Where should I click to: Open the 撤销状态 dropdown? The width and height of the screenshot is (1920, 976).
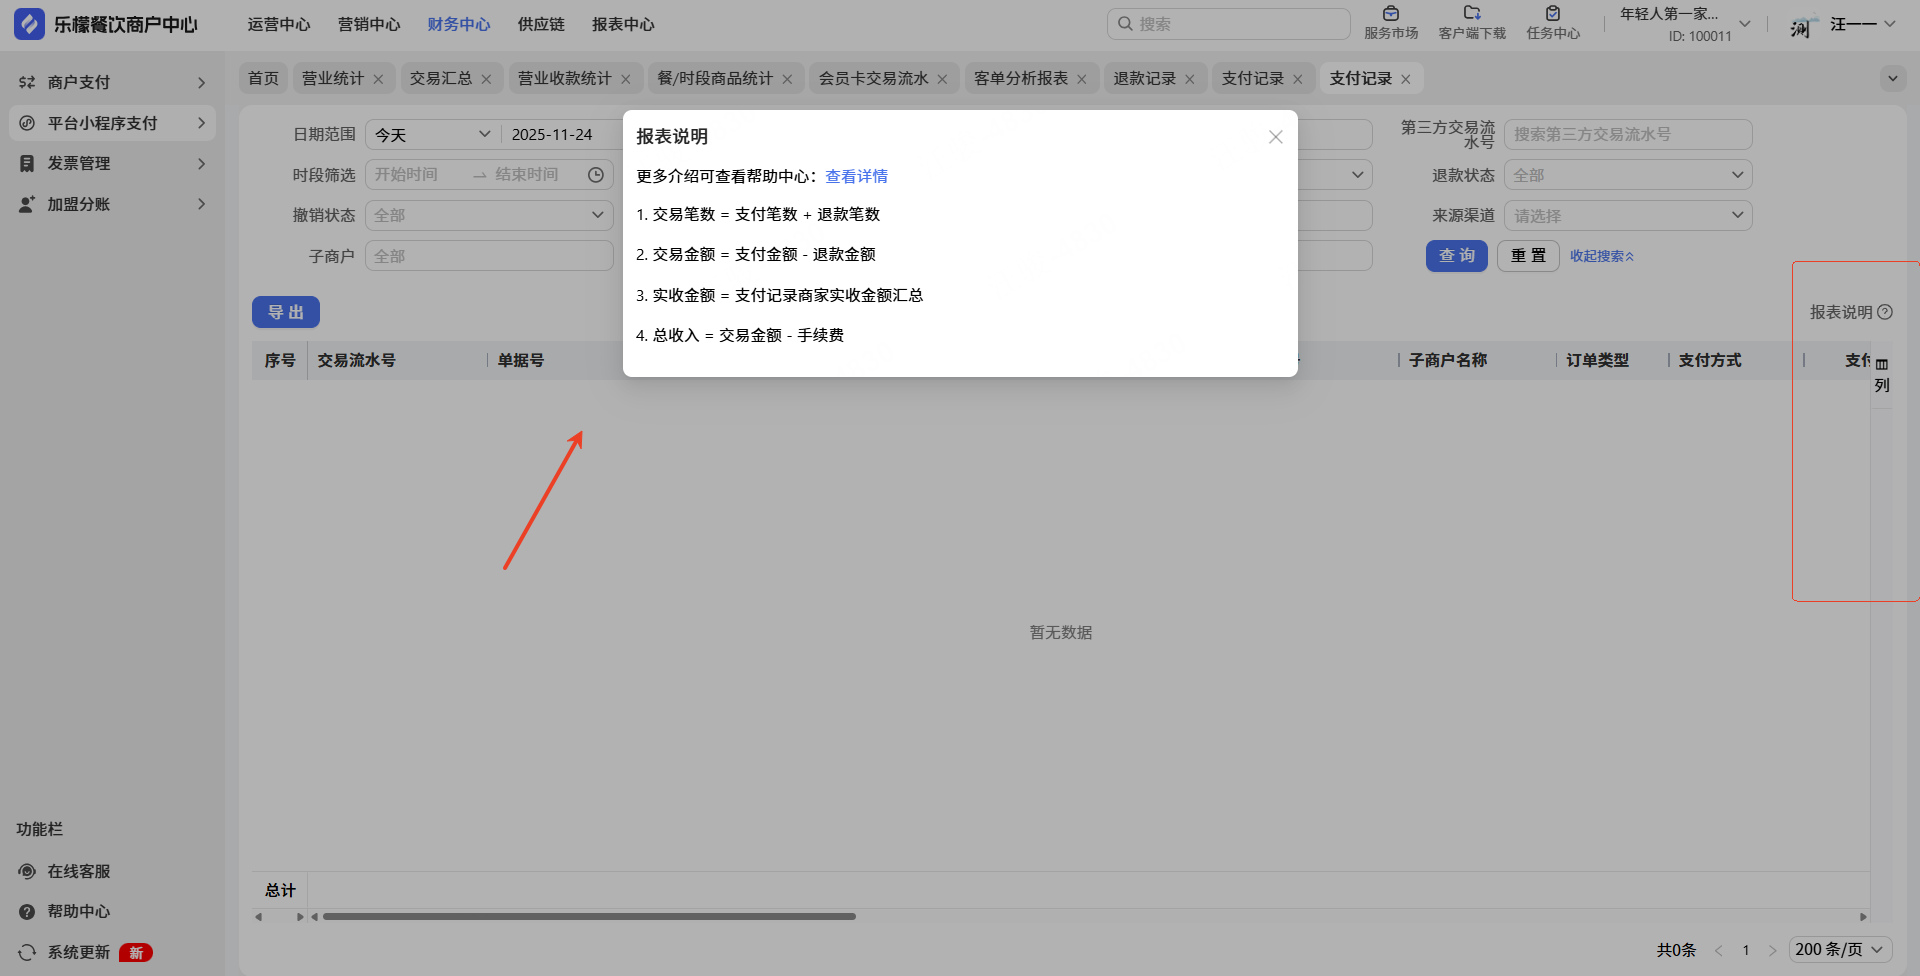489,215
